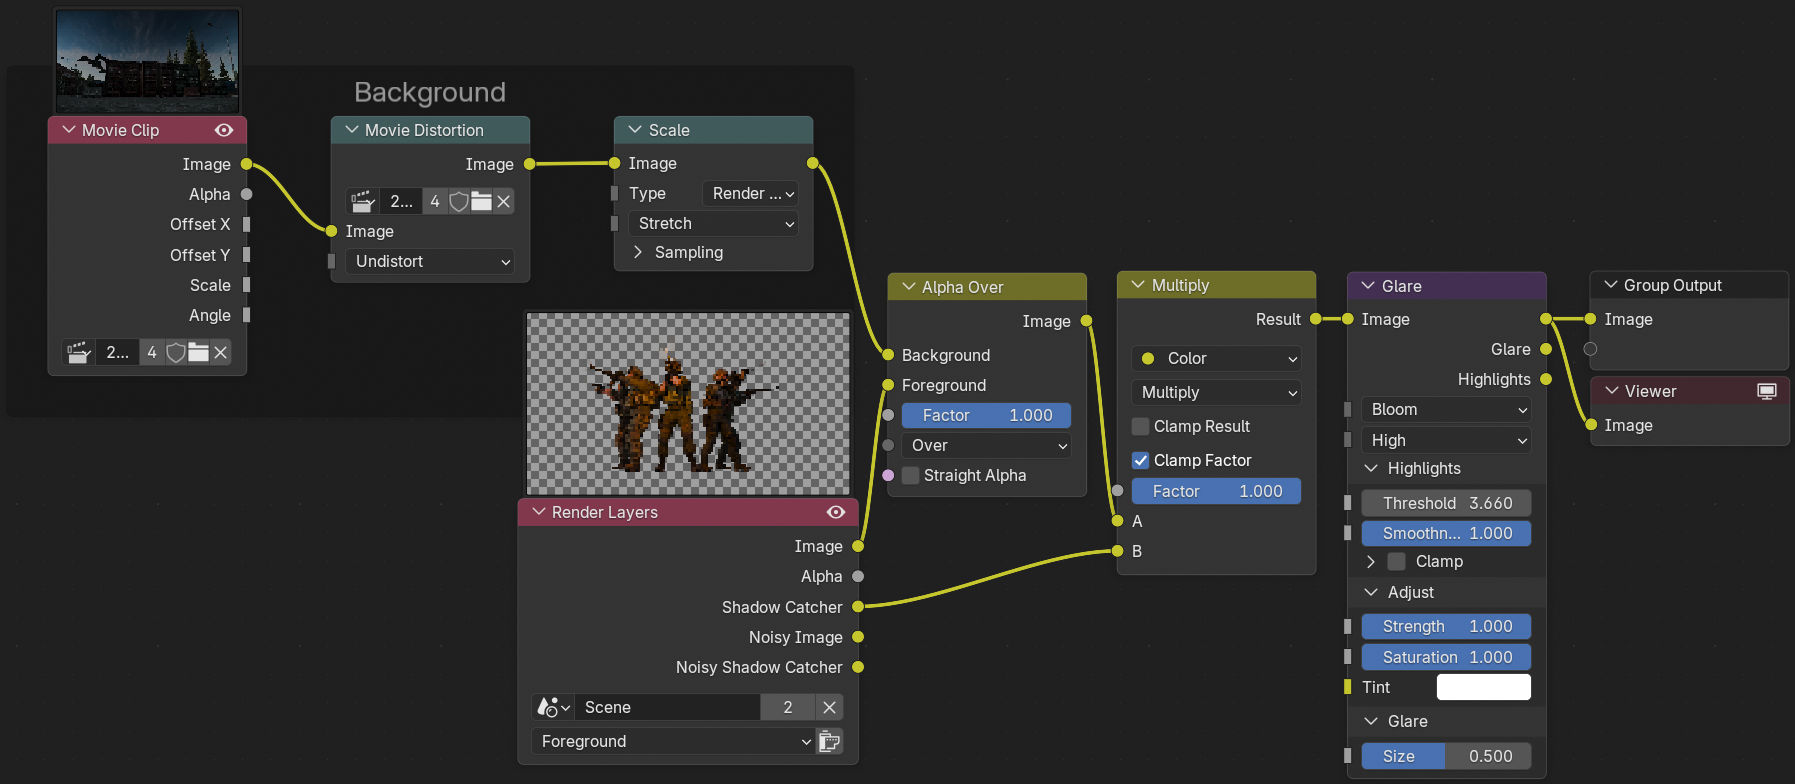Screen dimensions: 1795x784
Task: Adjust Glare Size slider
Action: pos(1446,756)
